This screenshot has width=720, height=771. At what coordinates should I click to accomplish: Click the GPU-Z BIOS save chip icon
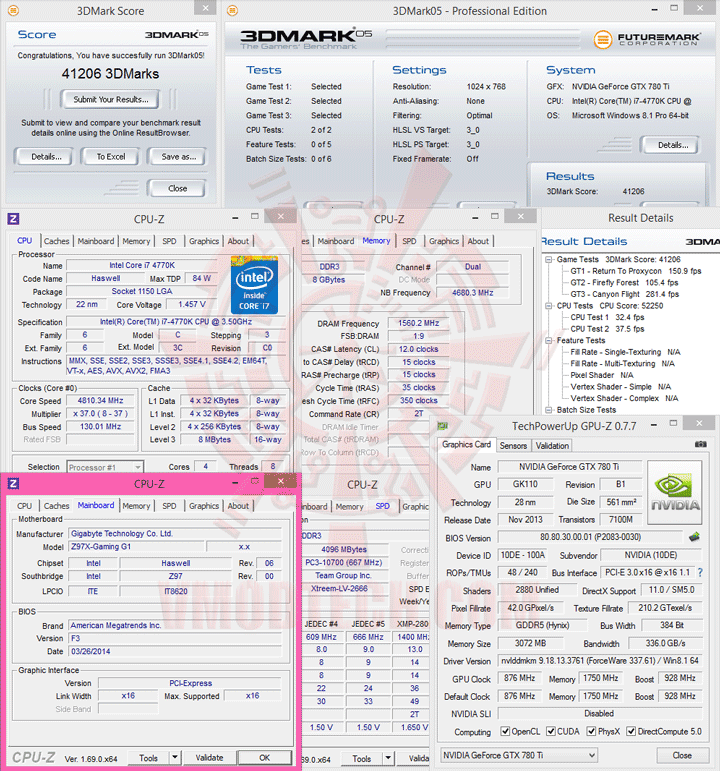coord(694,536)
